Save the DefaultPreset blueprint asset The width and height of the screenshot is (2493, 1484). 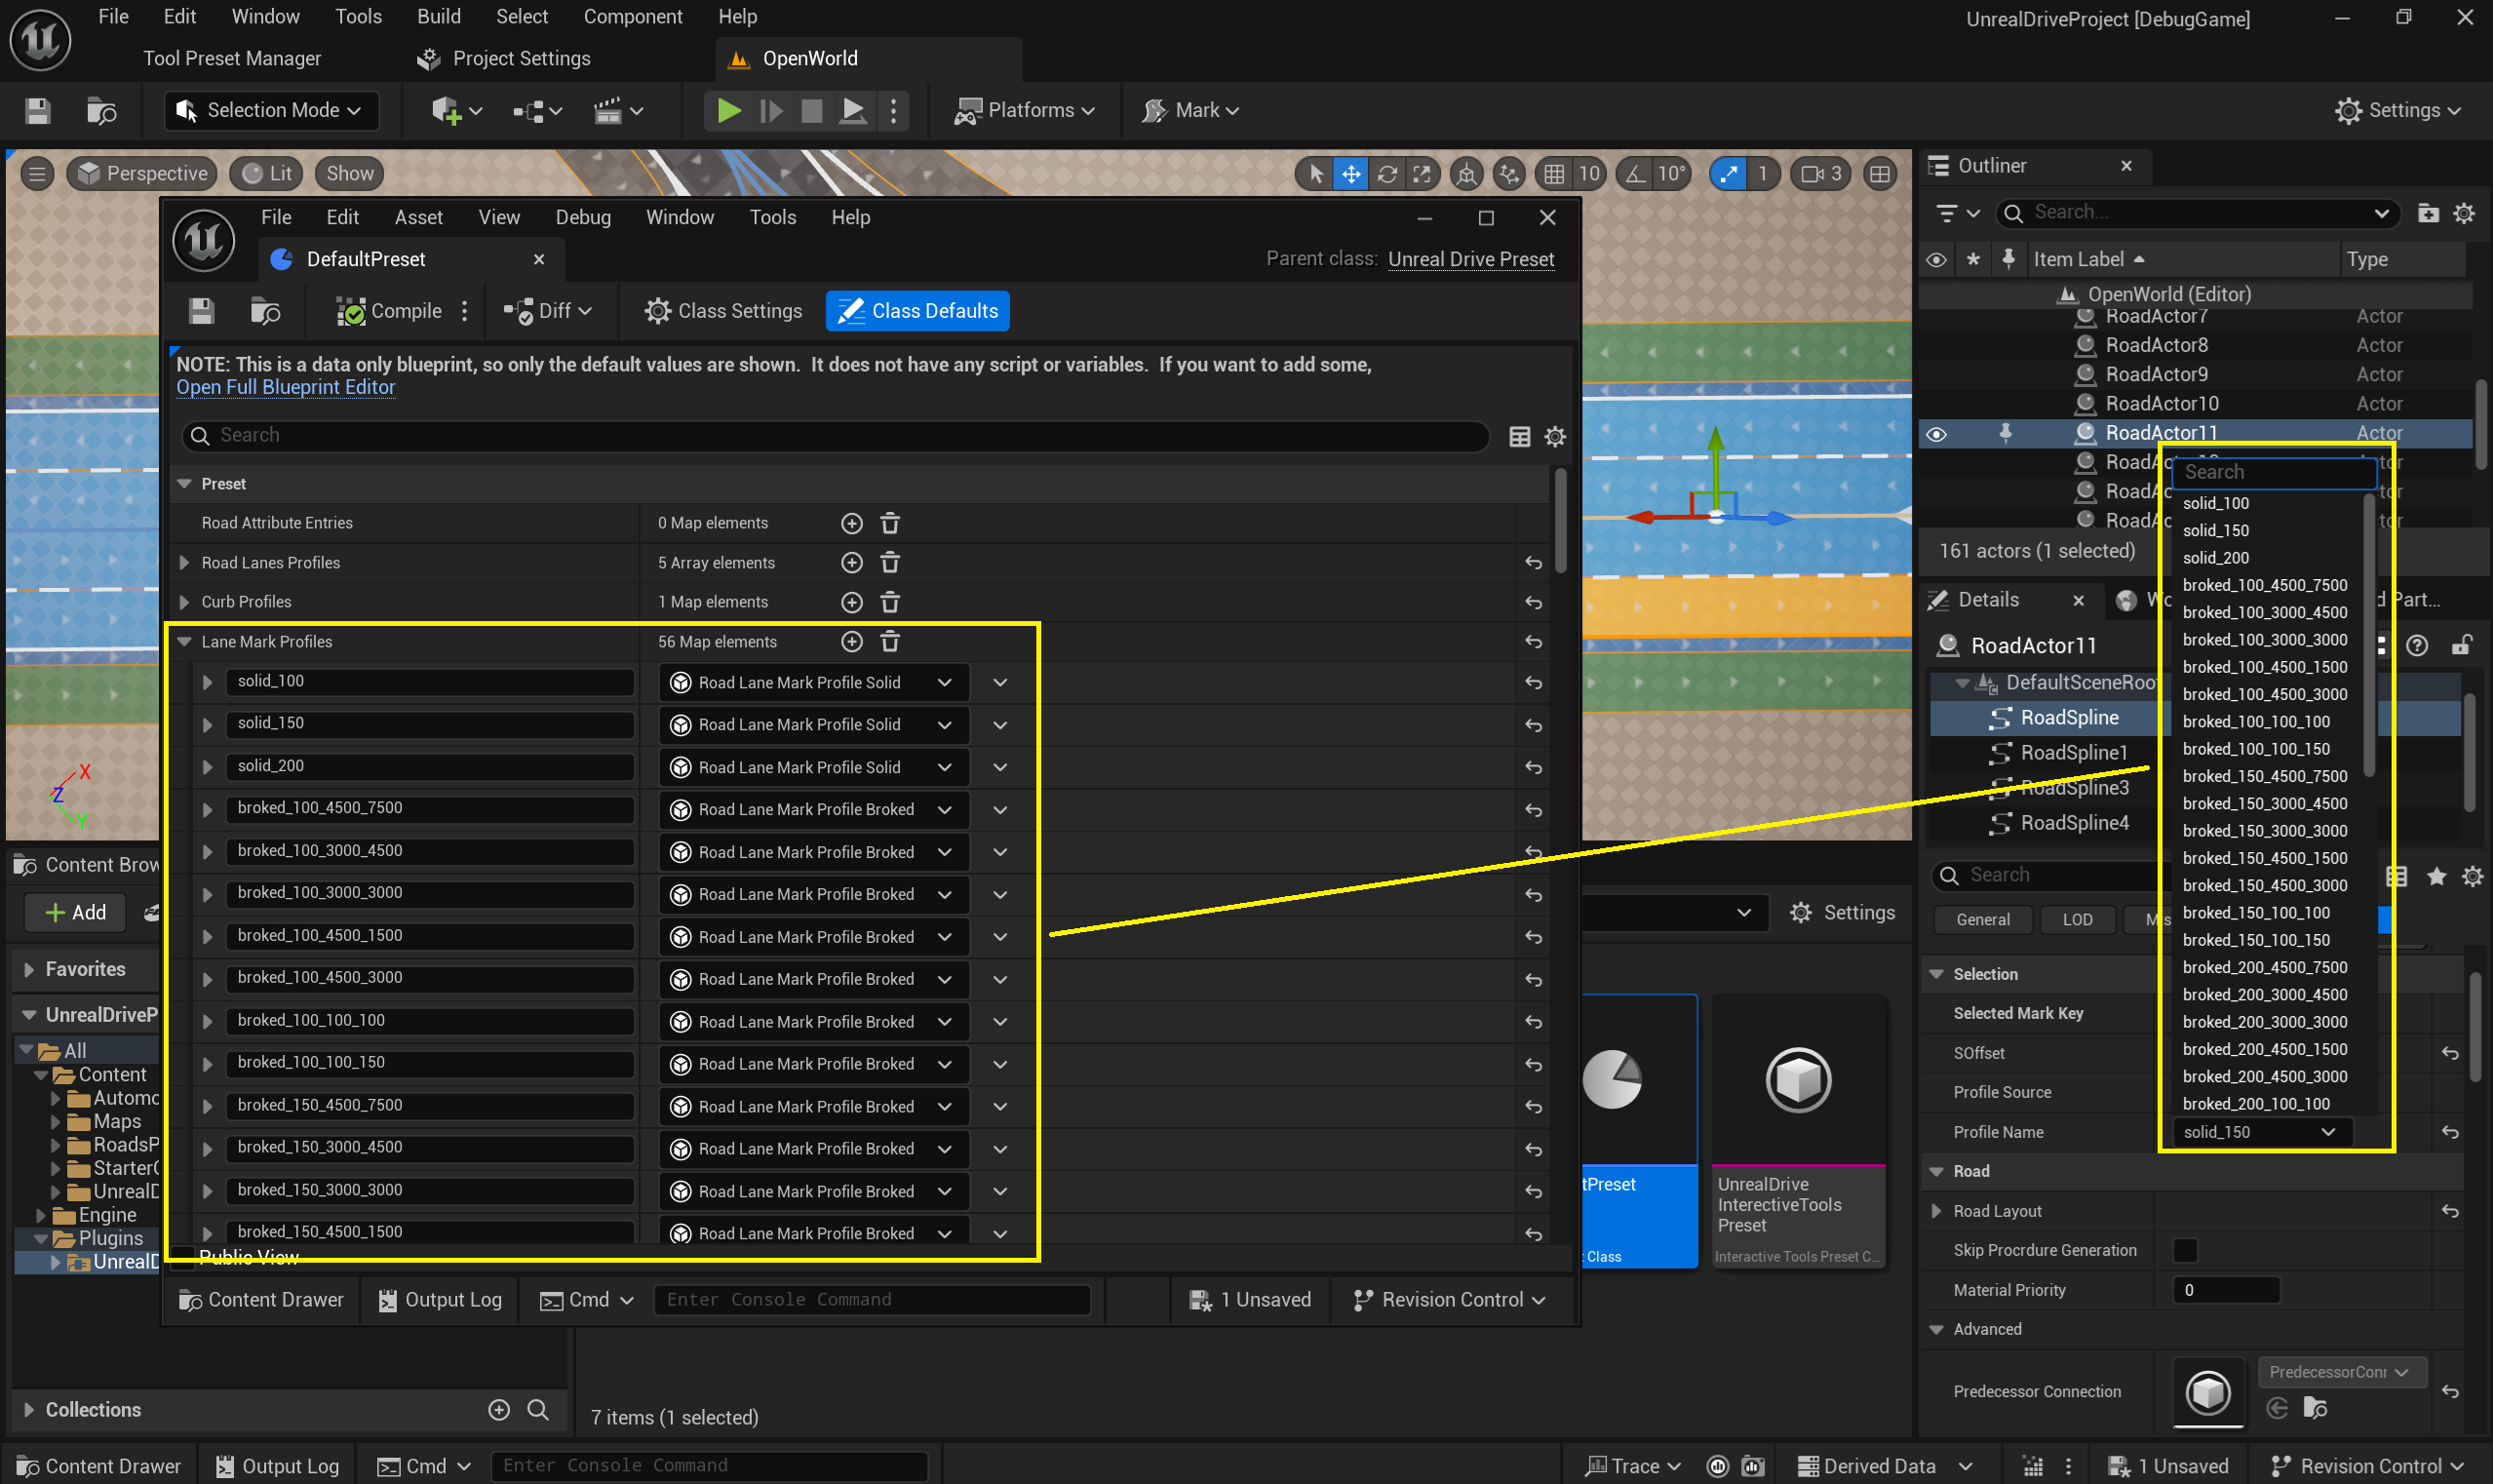[201, 311]
